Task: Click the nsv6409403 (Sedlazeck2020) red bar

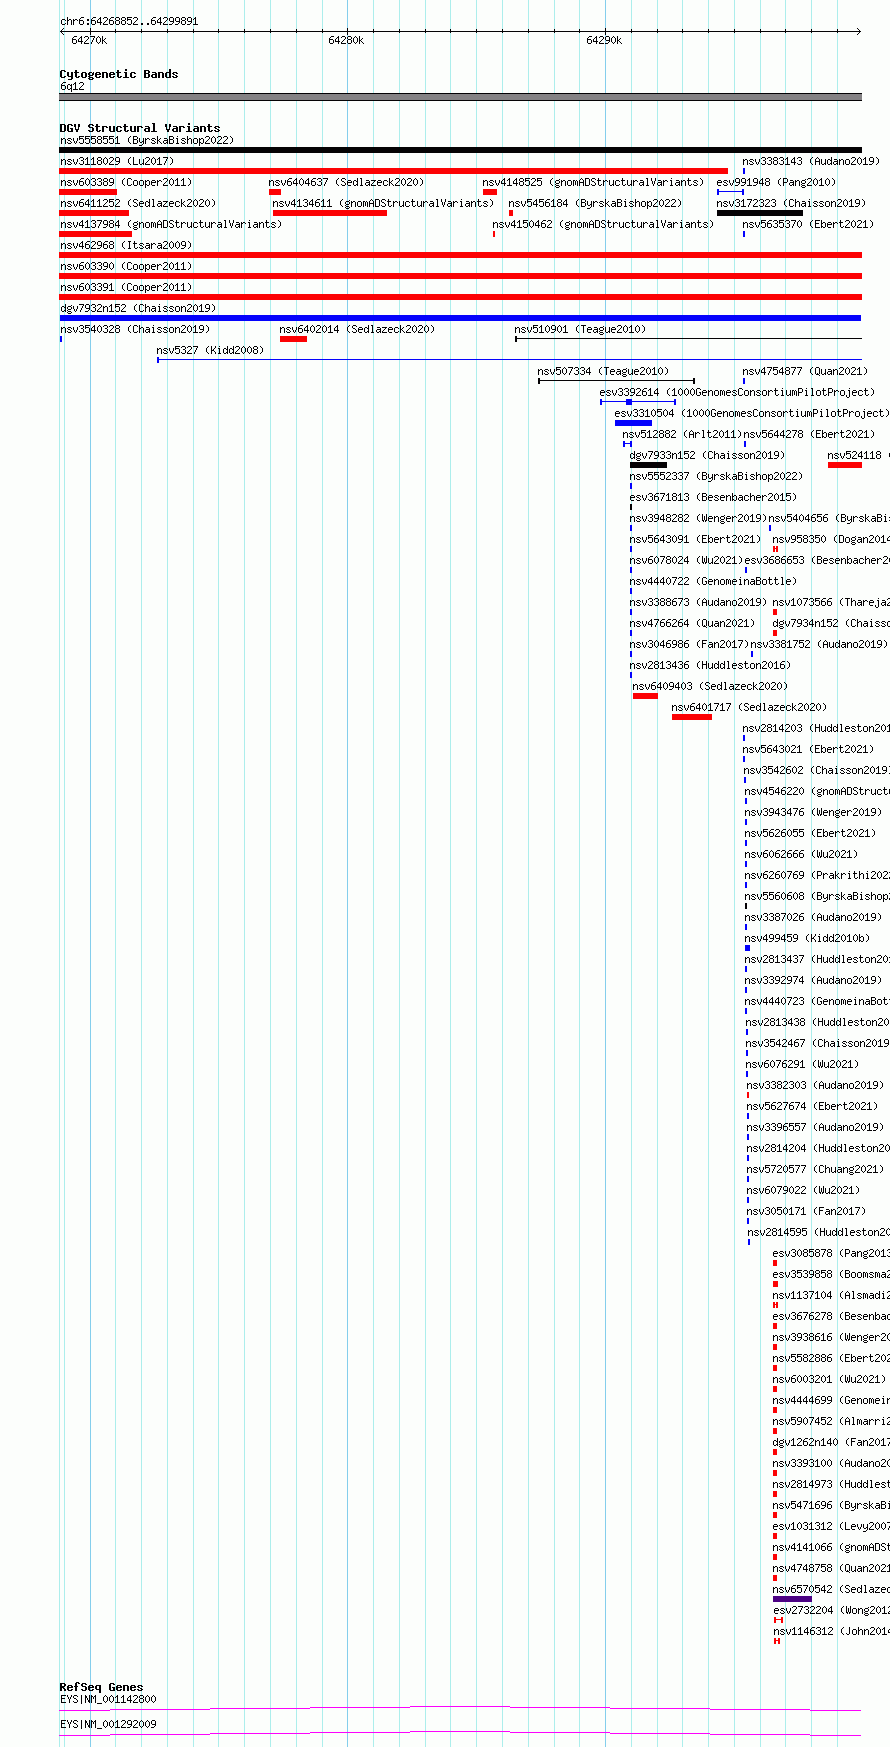Action: (x=645, y=696)
